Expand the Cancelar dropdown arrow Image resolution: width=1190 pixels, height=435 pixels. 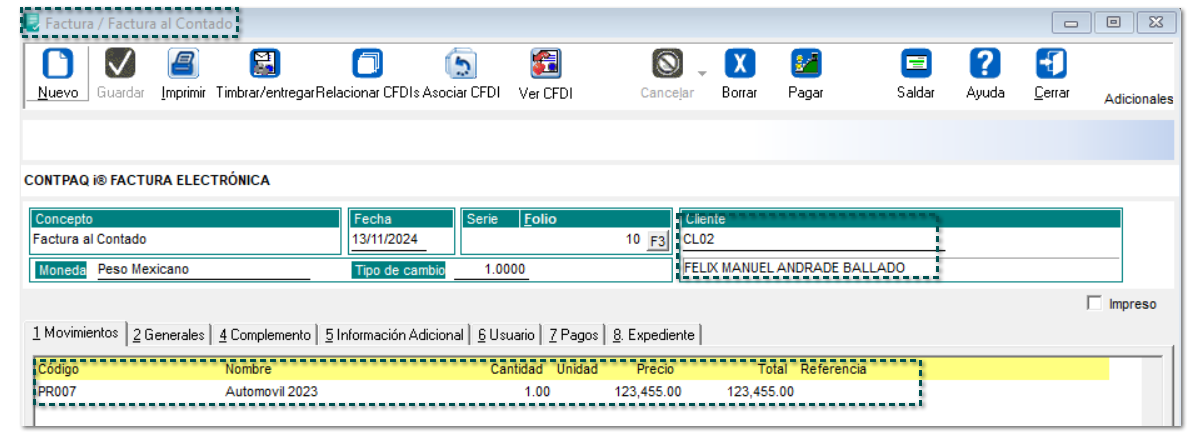pos(702,74)
